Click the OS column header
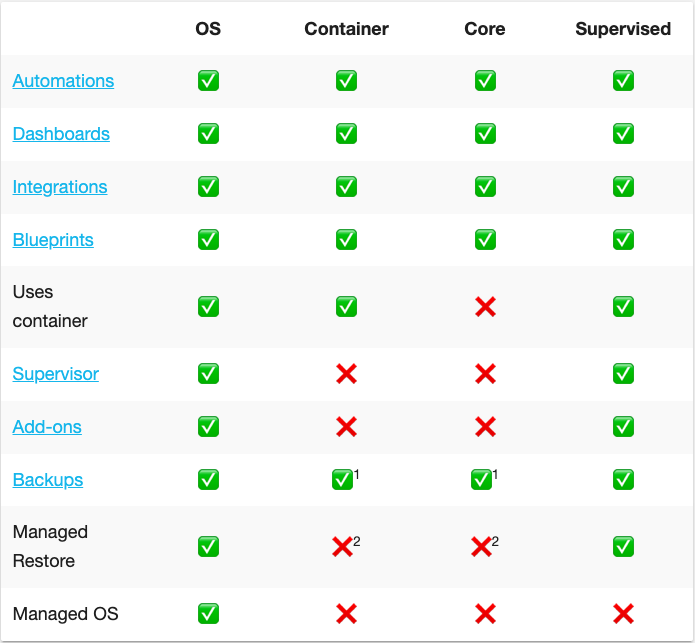The image size is (695, 643). [x=208, y=29]
